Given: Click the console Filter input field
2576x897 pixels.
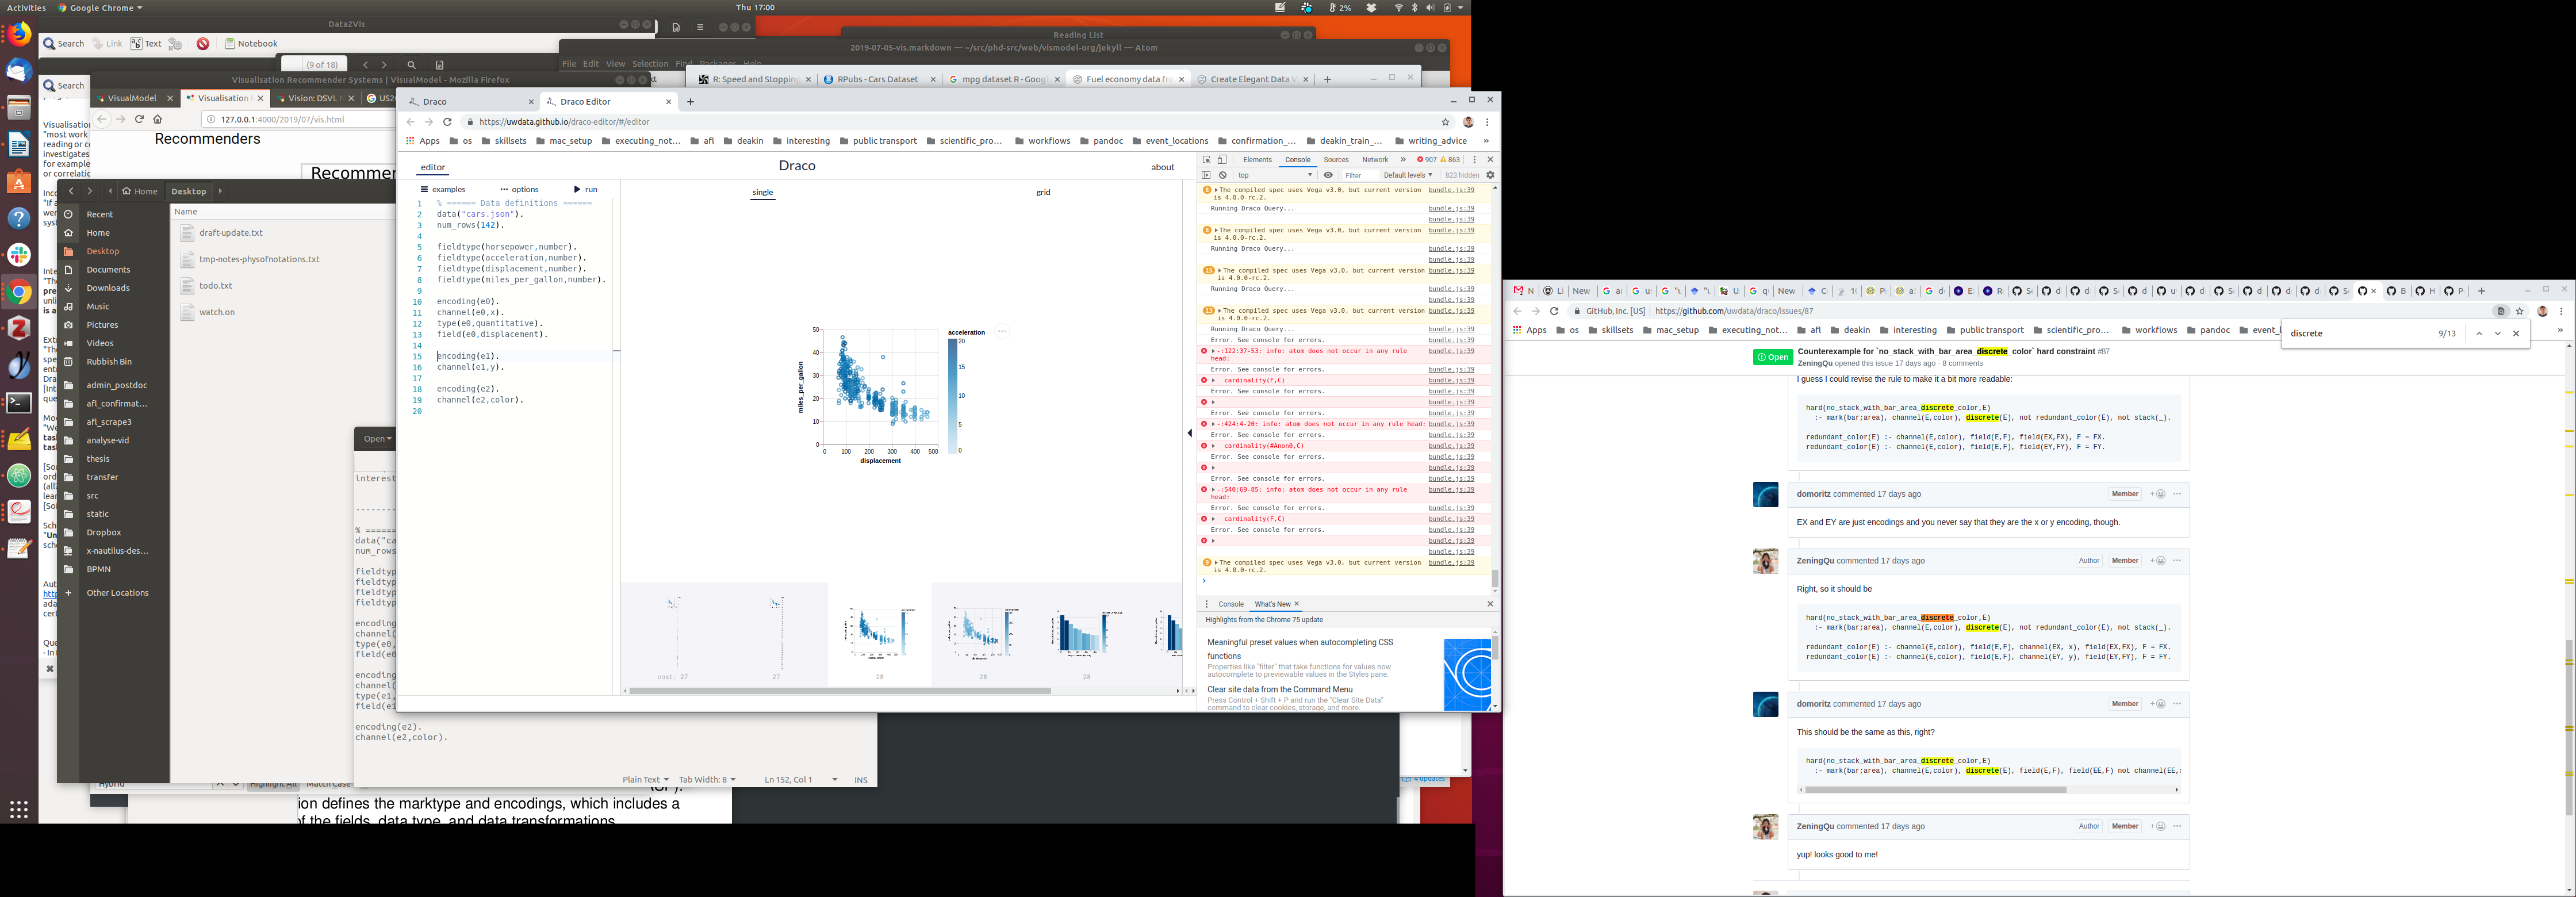Looking at the screenshot, I should (x=1358, y=175).
